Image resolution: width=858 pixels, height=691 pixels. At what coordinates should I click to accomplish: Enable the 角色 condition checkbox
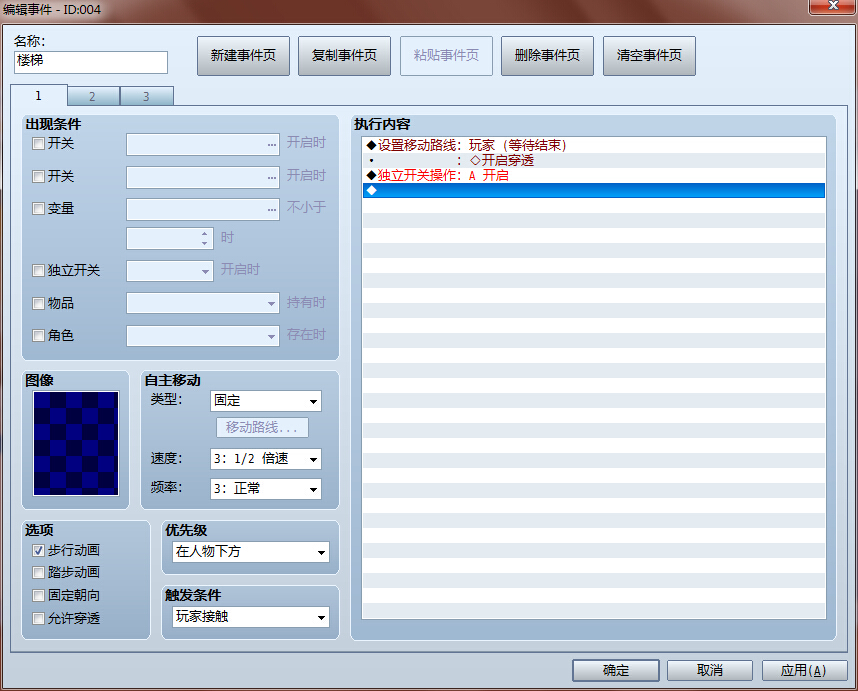(x=38, y=335)
